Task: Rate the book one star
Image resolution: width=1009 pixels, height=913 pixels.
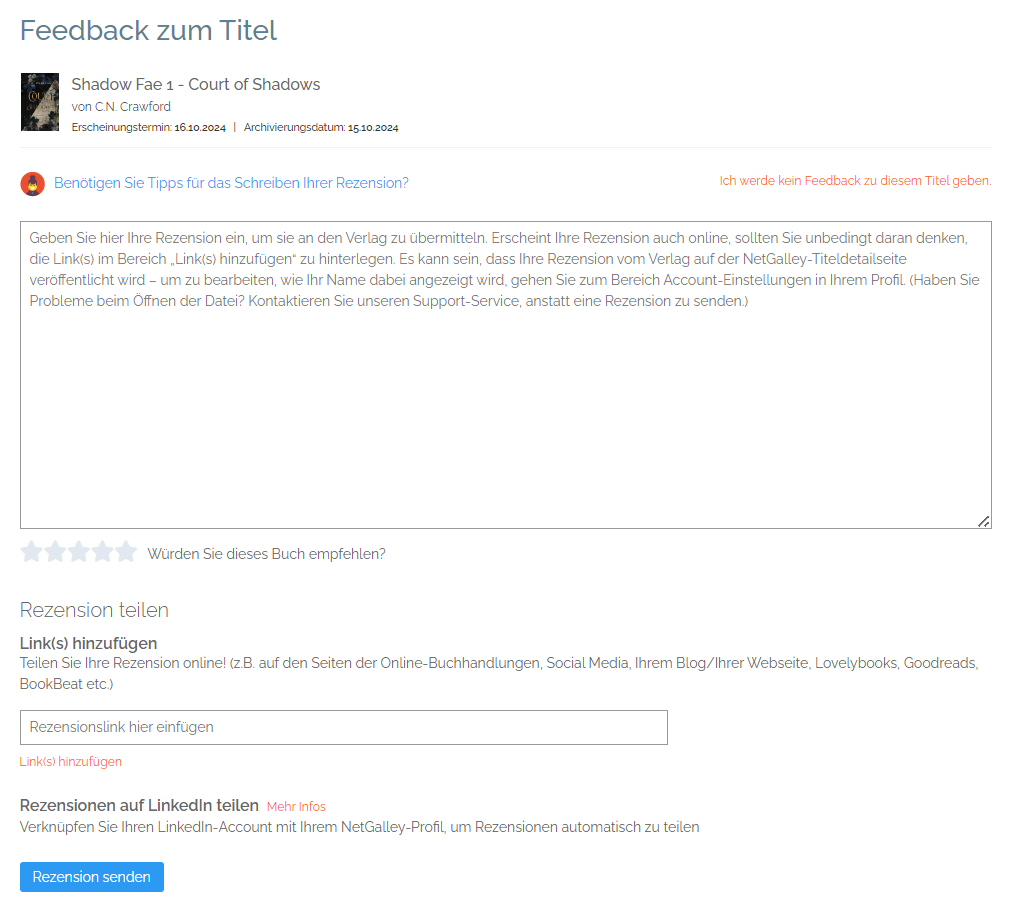Action: 32,552
